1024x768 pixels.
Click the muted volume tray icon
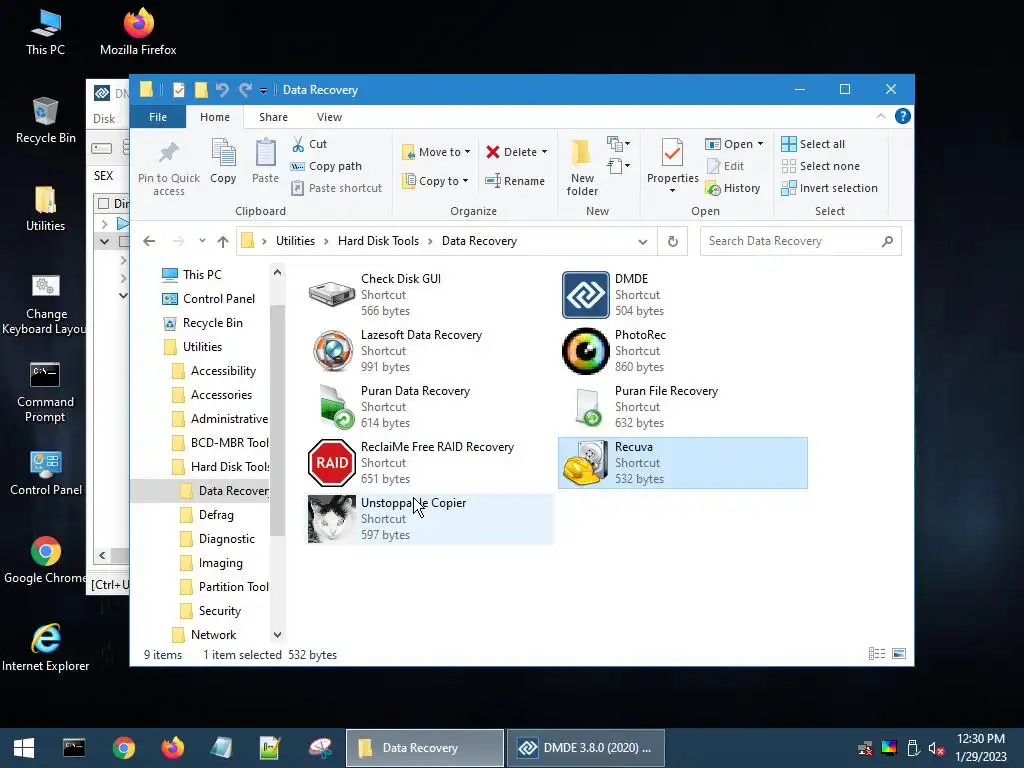coord(936,748)
